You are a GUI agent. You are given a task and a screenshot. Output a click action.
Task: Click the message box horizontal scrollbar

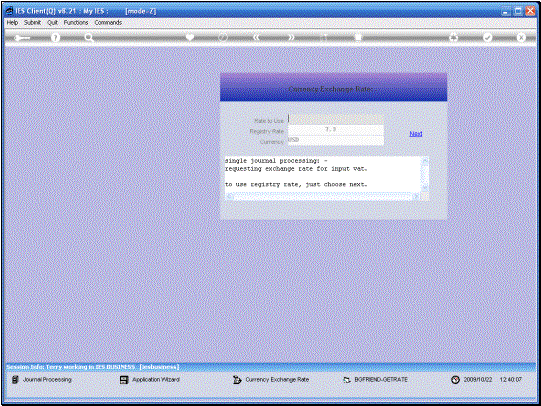323,197
